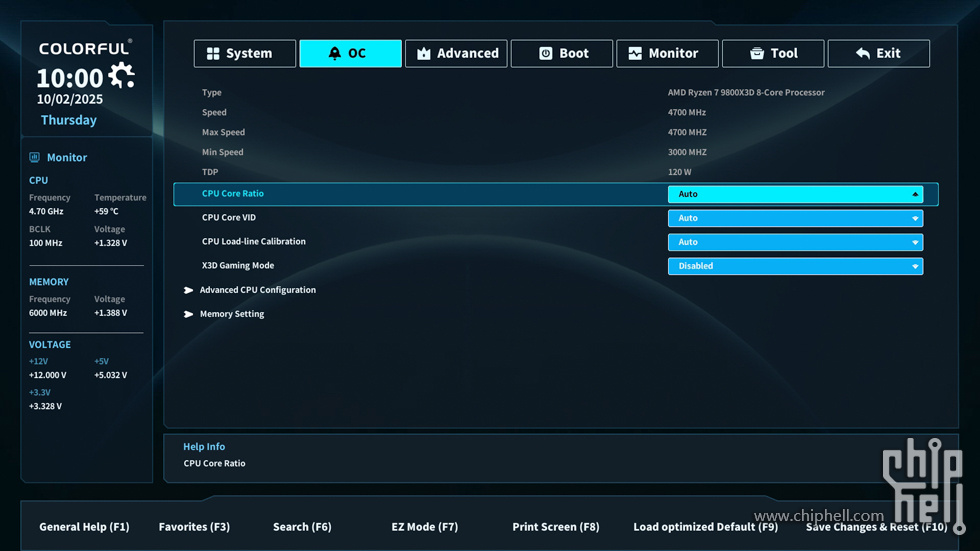The width and height of the screenshot is (980, 551).
Task: Expand the Memory Setting submenu
Action: (x=231, y=314)
